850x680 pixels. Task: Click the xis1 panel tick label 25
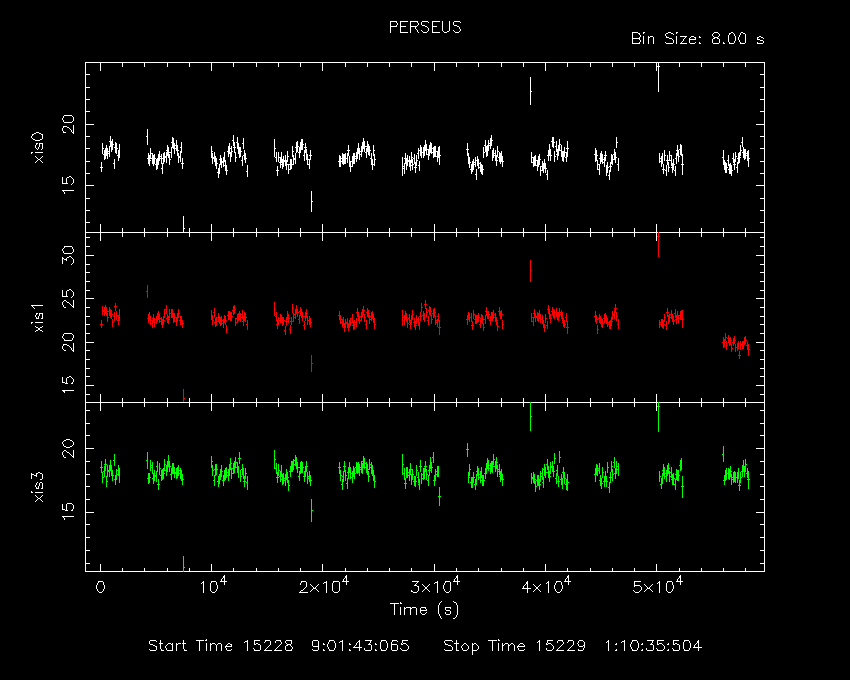click(x=69, y=299)
